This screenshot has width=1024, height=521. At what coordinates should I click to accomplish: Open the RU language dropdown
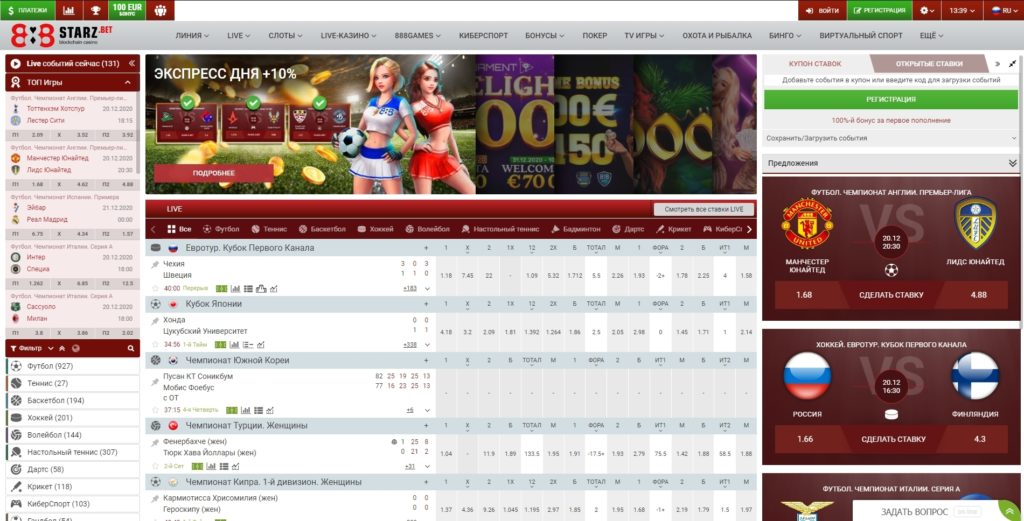(1000, 10)
